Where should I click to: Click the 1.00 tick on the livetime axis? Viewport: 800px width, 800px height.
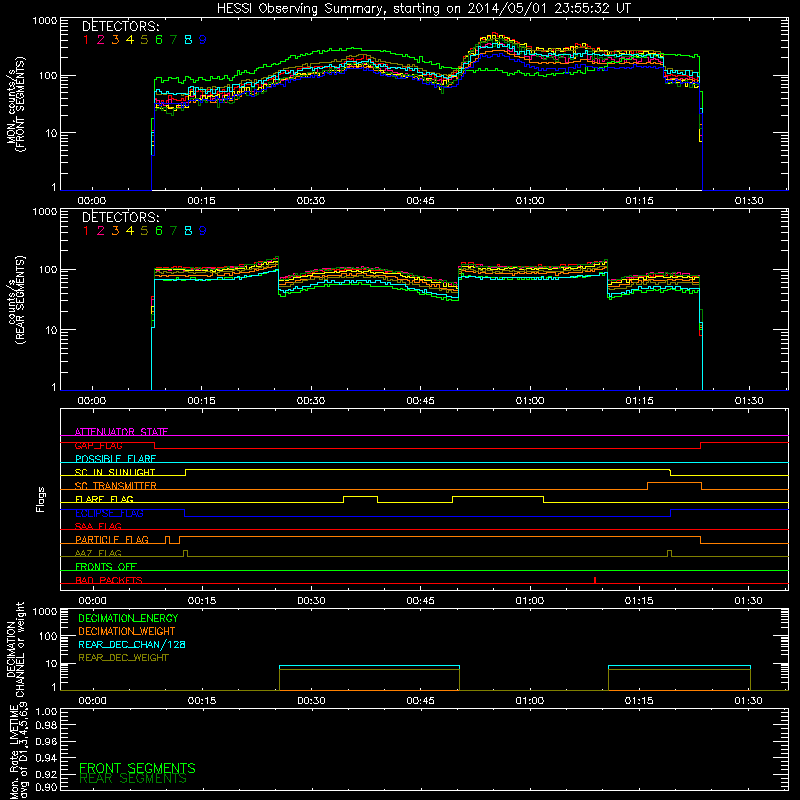tap(46, 711)
